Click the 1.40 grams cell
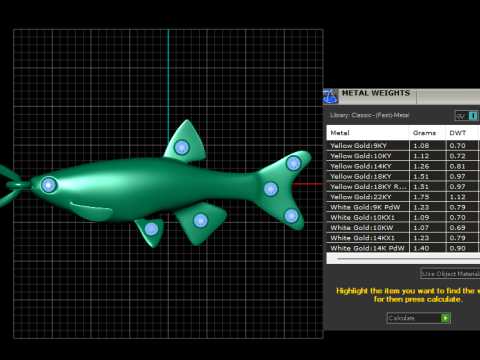 (x=427, y=248)
